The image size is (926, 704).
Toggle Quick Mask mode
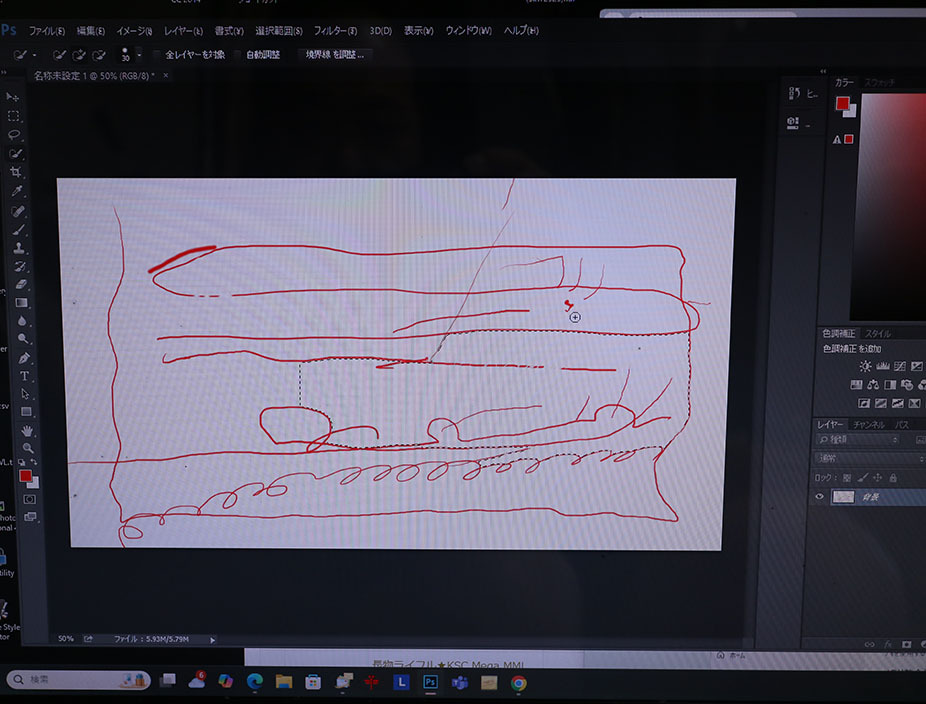point(30,500)
